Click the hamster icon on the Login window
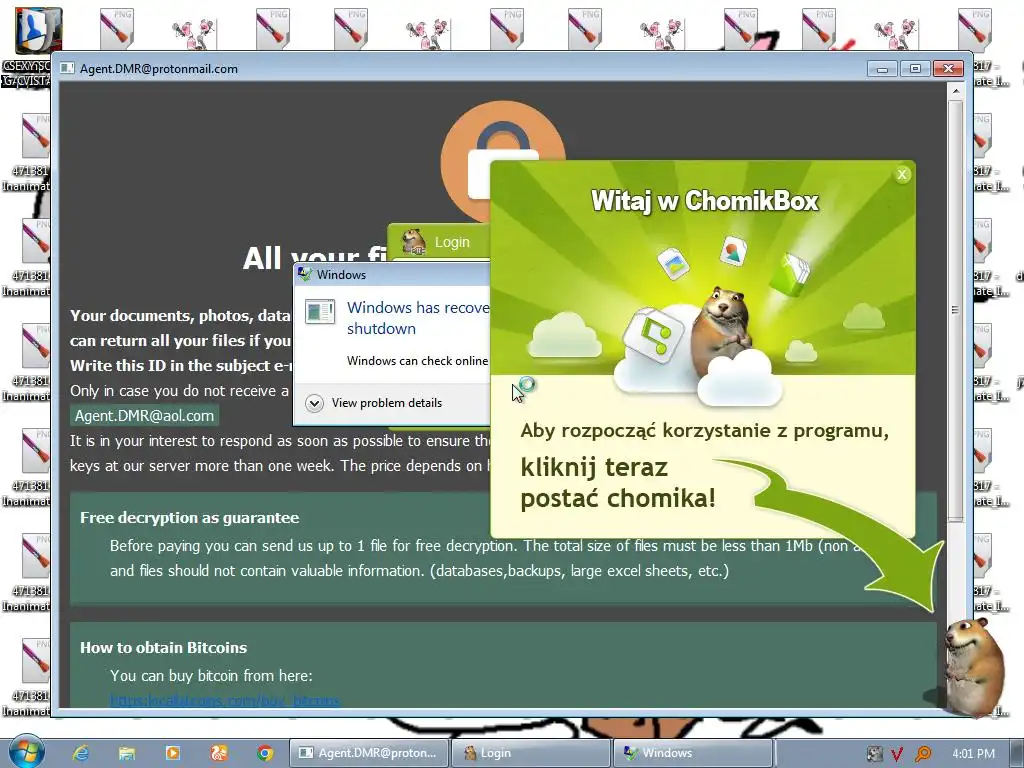 click(413, 242)
